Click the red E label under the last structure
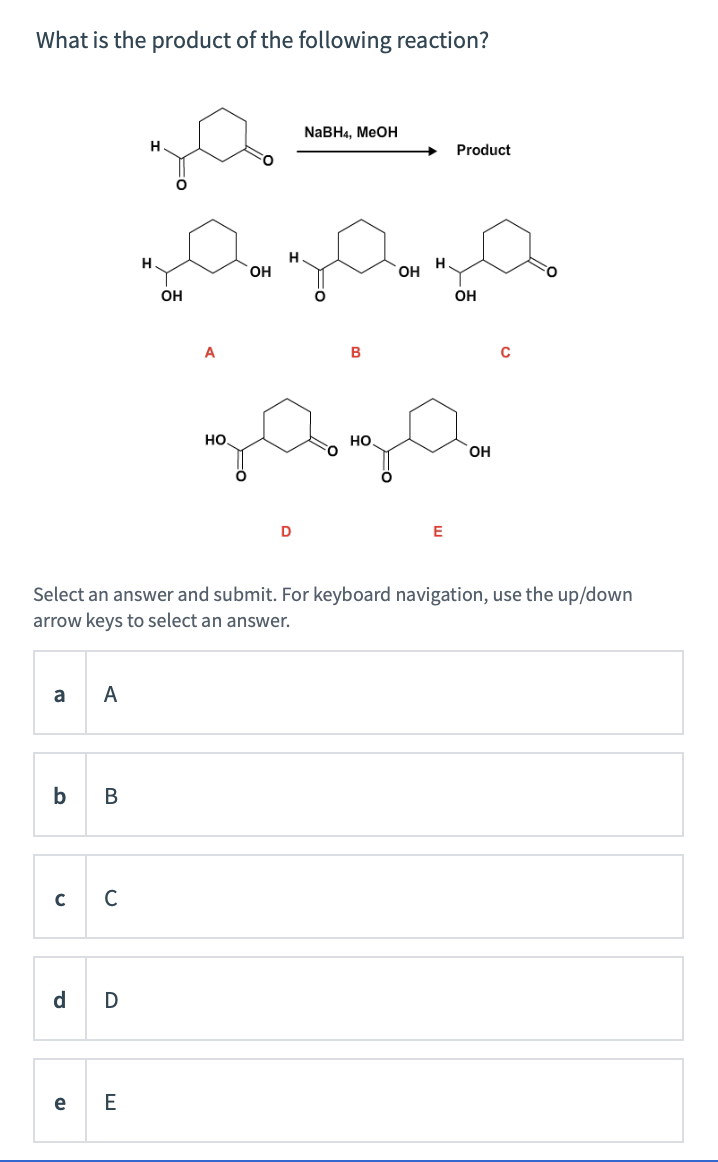718x1162 pixels. (x=437, y=531)
